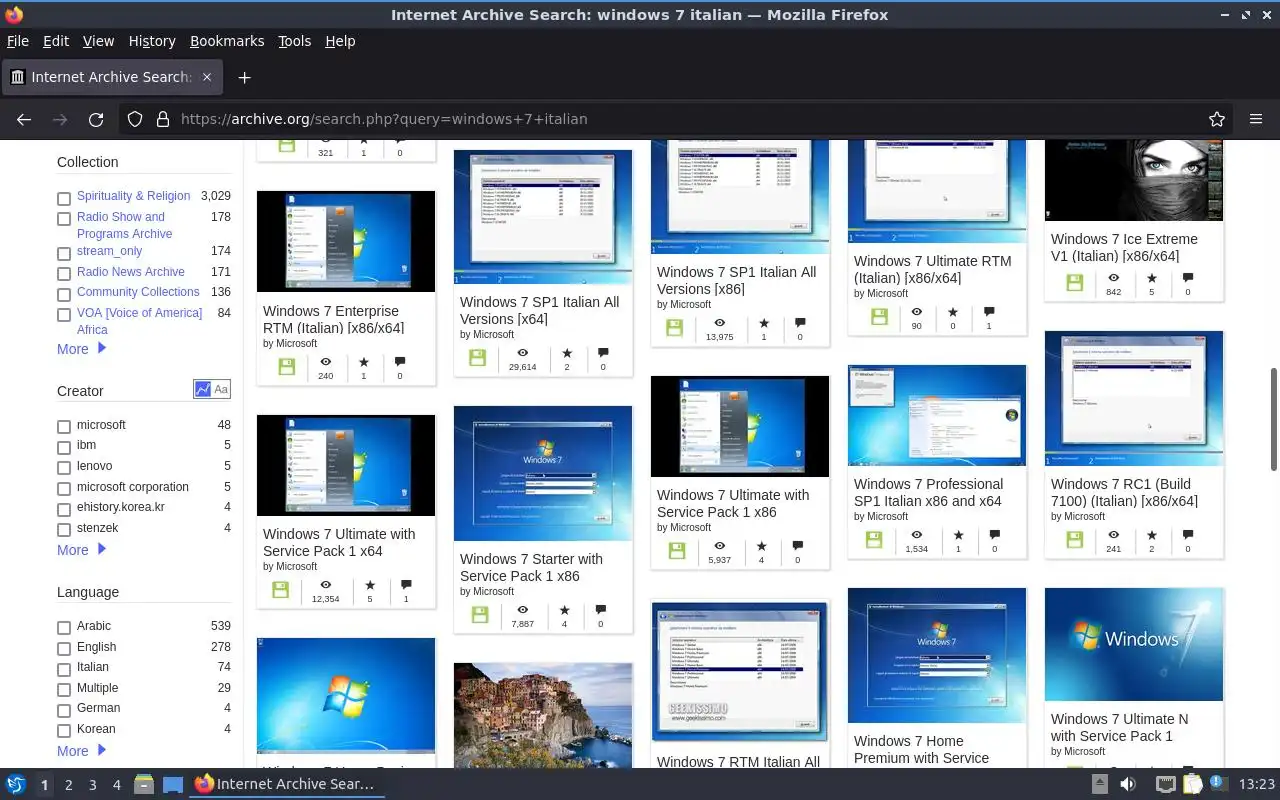This screenshot has height=800, width=1280.
Task: Open file manager from the taskbar
Action: (144, 785)
